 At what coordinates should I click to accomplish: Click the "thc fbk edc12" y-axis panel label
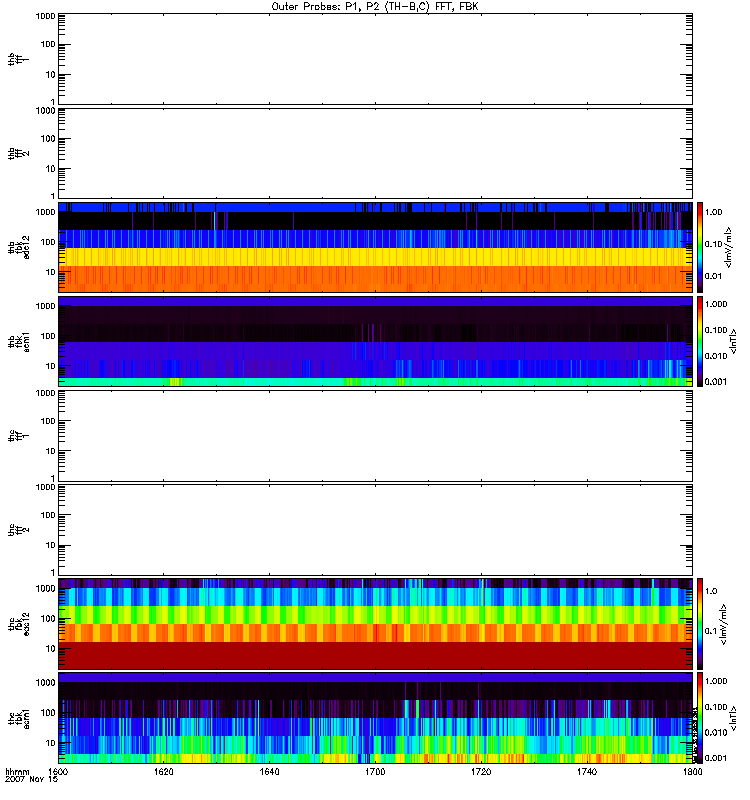coord(18,624)
